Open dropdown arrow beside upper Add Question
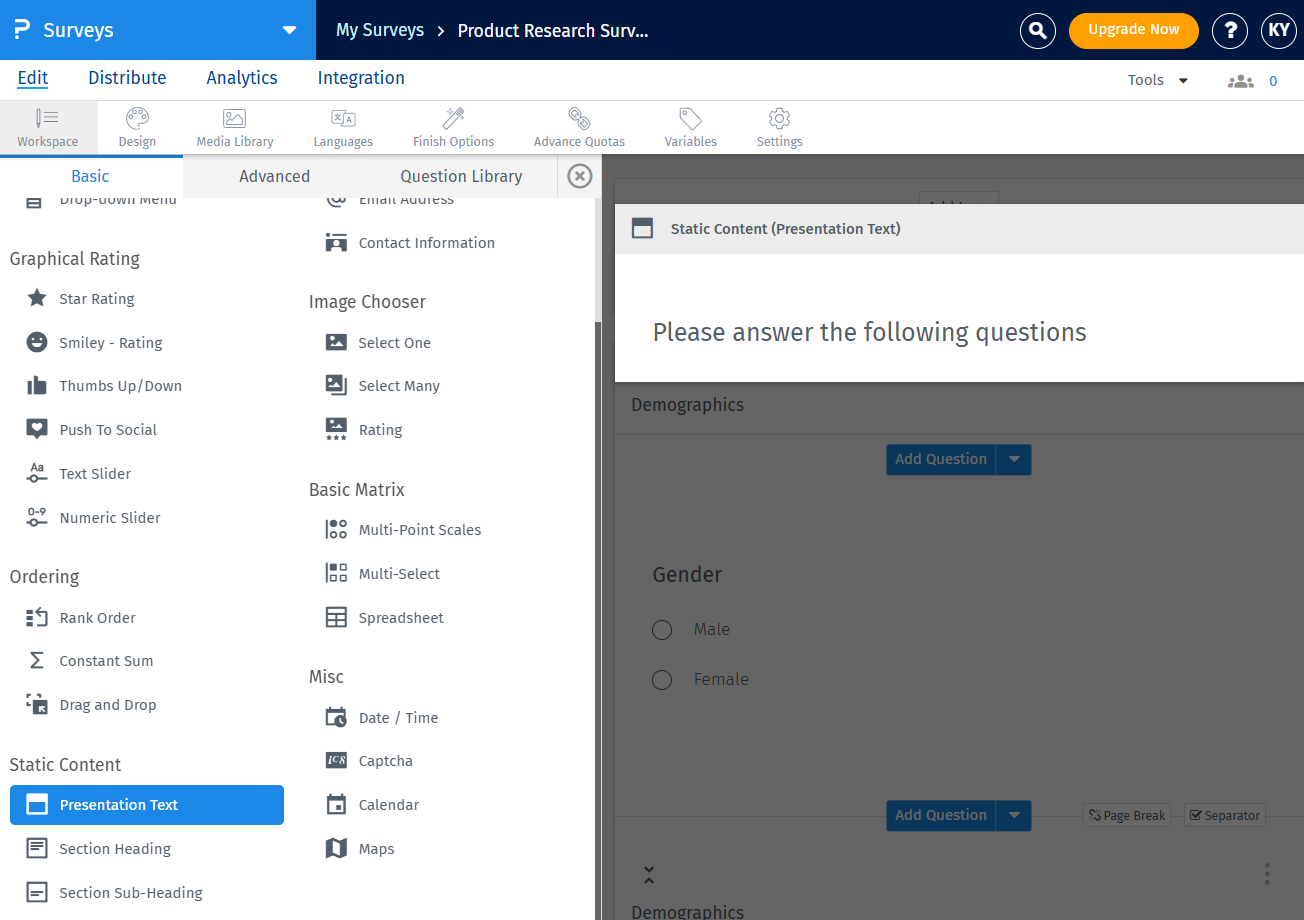This screenshot has width=1304, height=920. coord(1014,459)
